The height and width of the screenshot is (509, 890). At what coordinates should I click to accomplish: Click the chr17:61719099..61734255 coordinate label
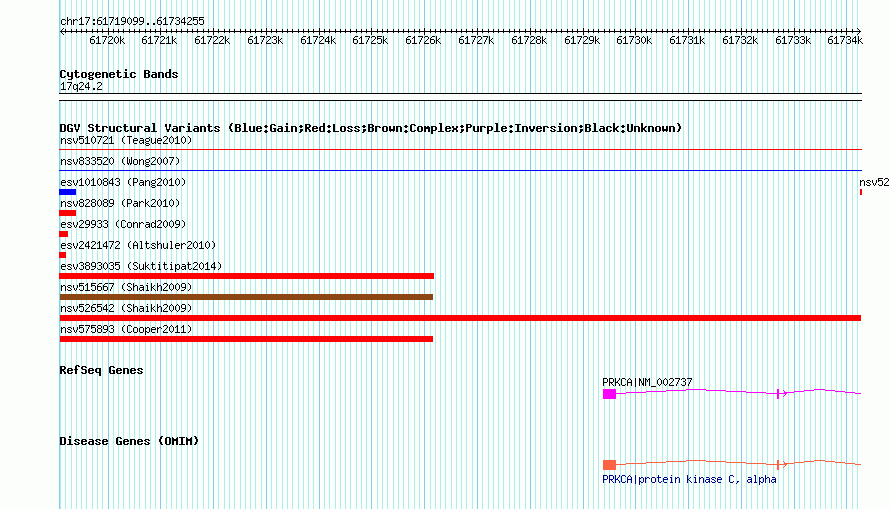pos(132,22)
